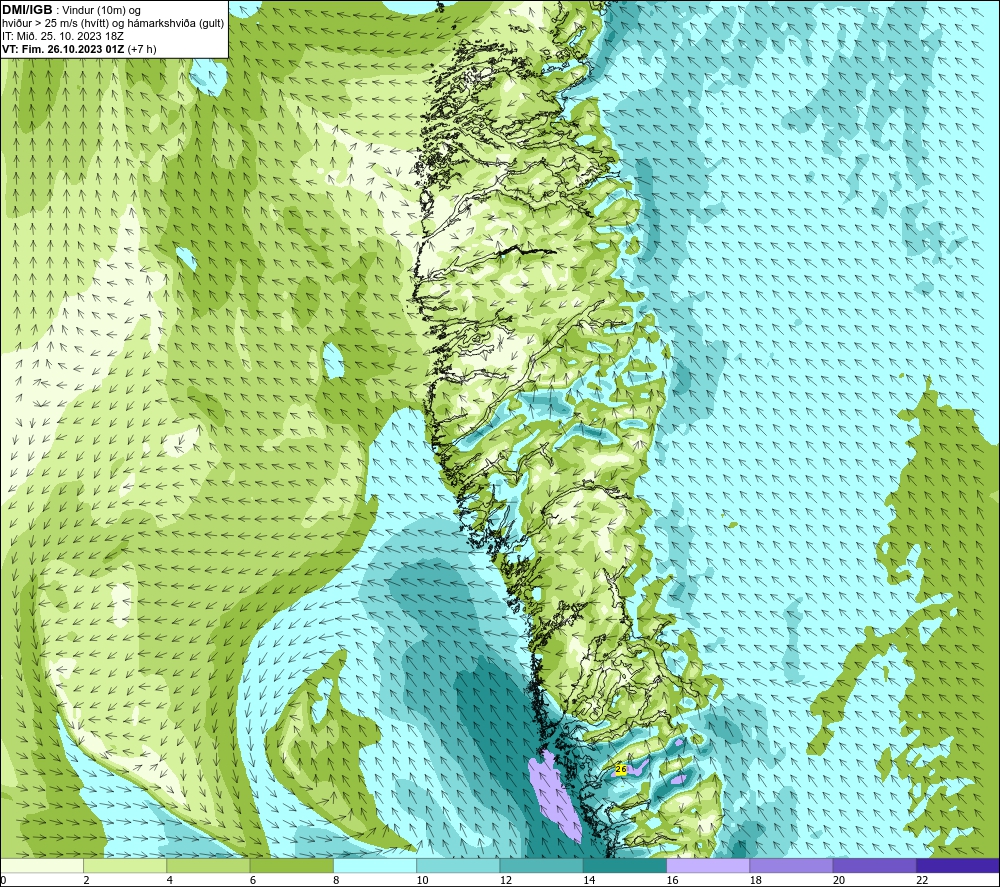Click the 'IT: Mið. 25. 10. 2023 18Z' line
Viewport: 1000px width, 887px height.
62,36
